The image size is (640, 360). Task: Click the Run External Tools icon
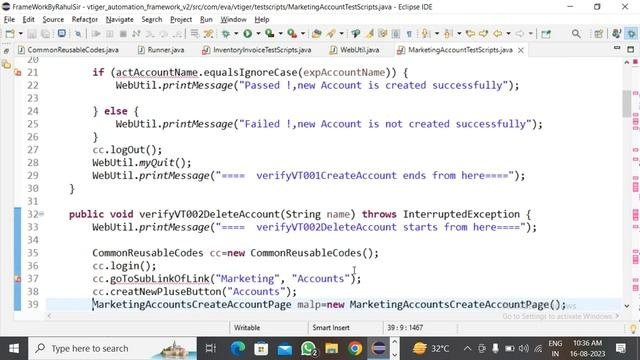point(292,34)
